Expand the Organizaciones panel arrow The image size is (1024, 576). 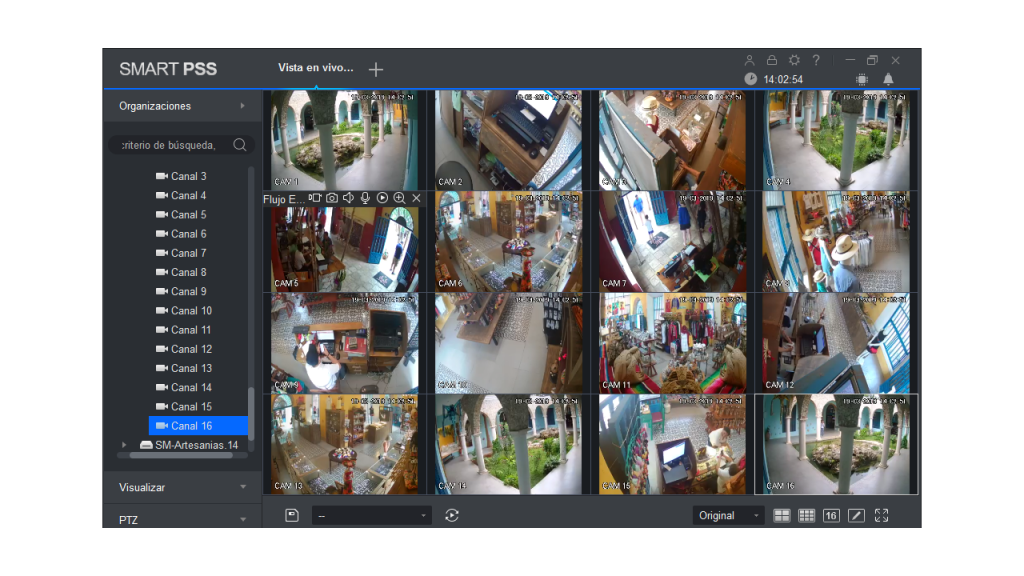click(x=242, y=106)
